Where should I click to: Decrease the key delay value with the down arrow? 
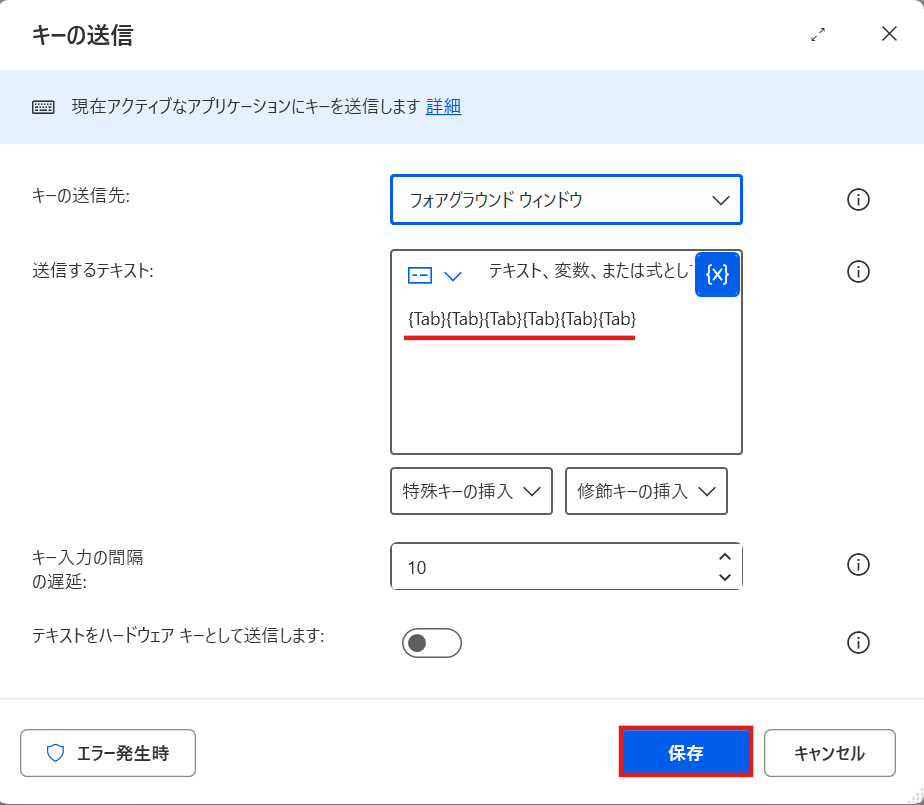point(725,577)
